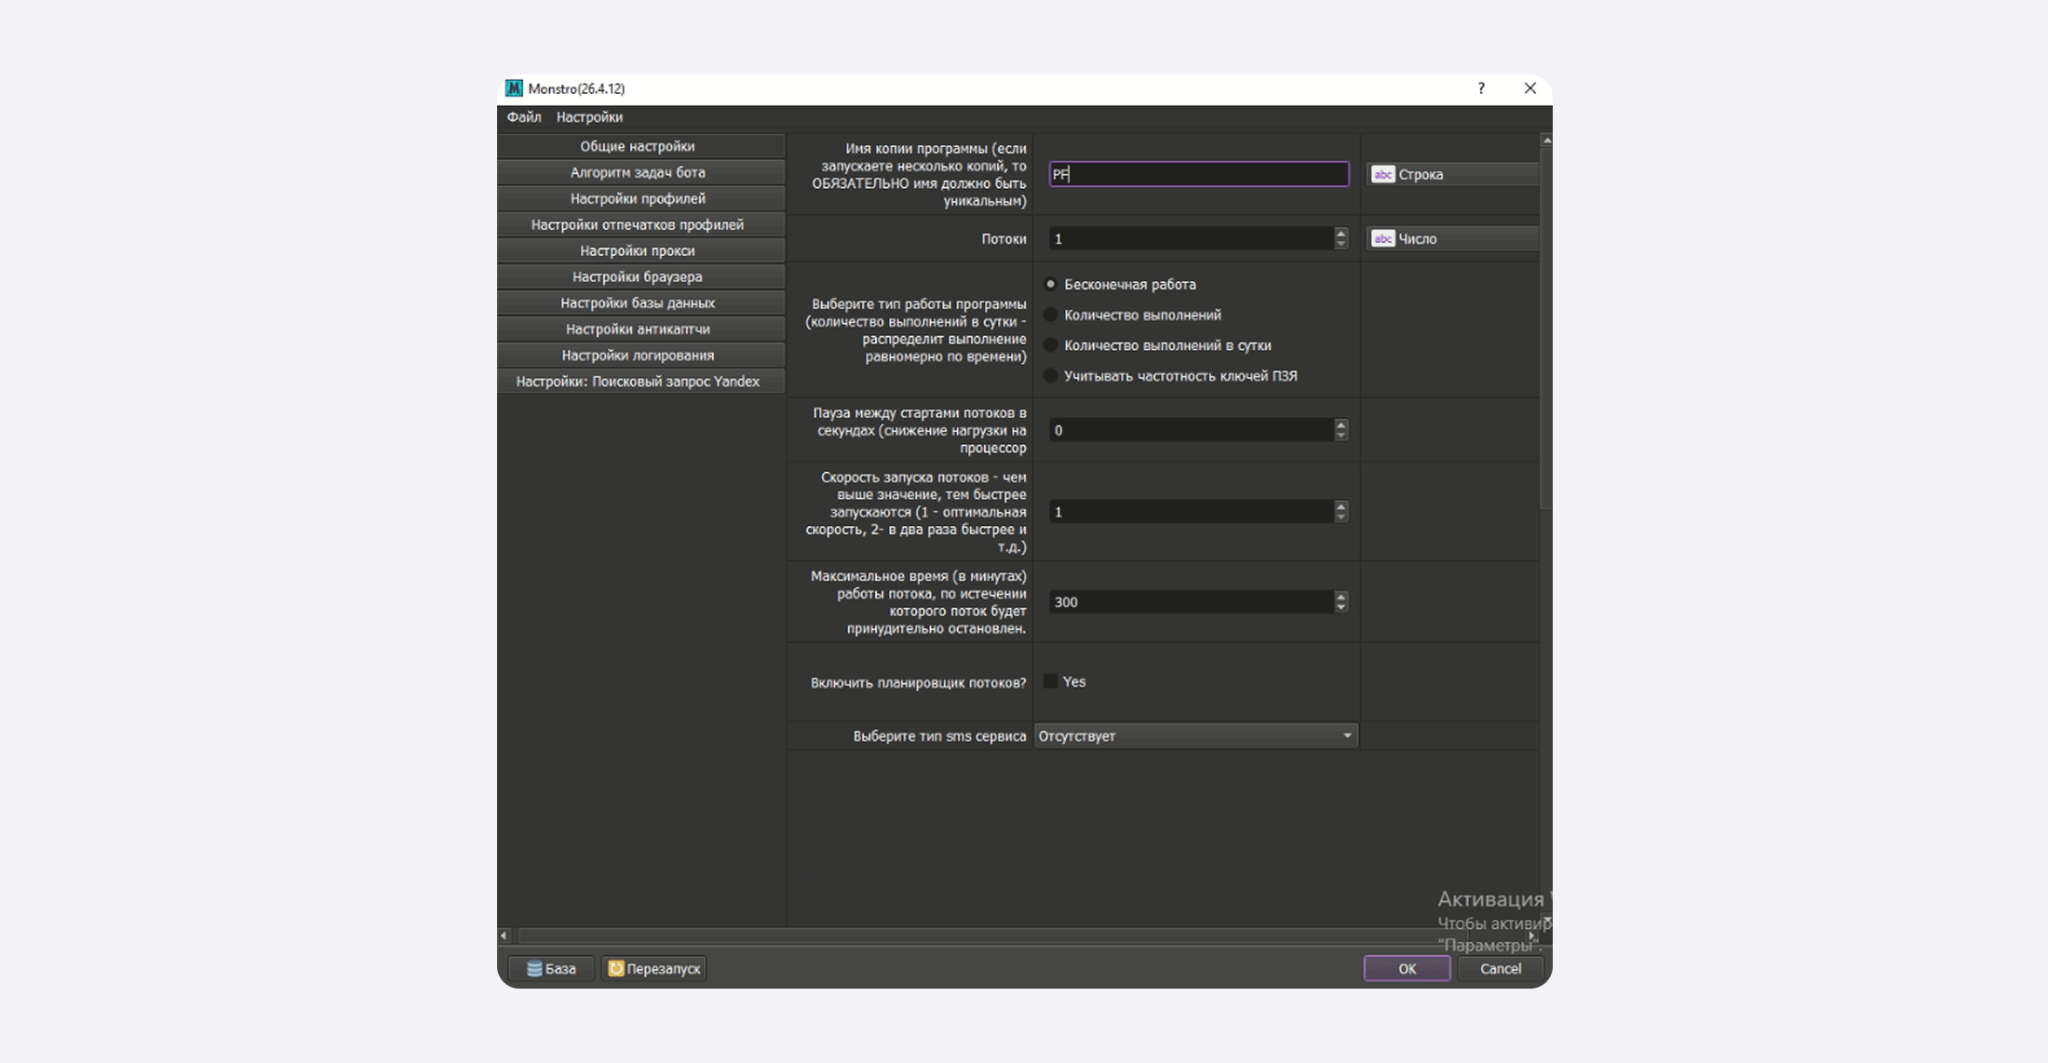
Task: Open Настройки прокси section
Action: coord(638,251)
